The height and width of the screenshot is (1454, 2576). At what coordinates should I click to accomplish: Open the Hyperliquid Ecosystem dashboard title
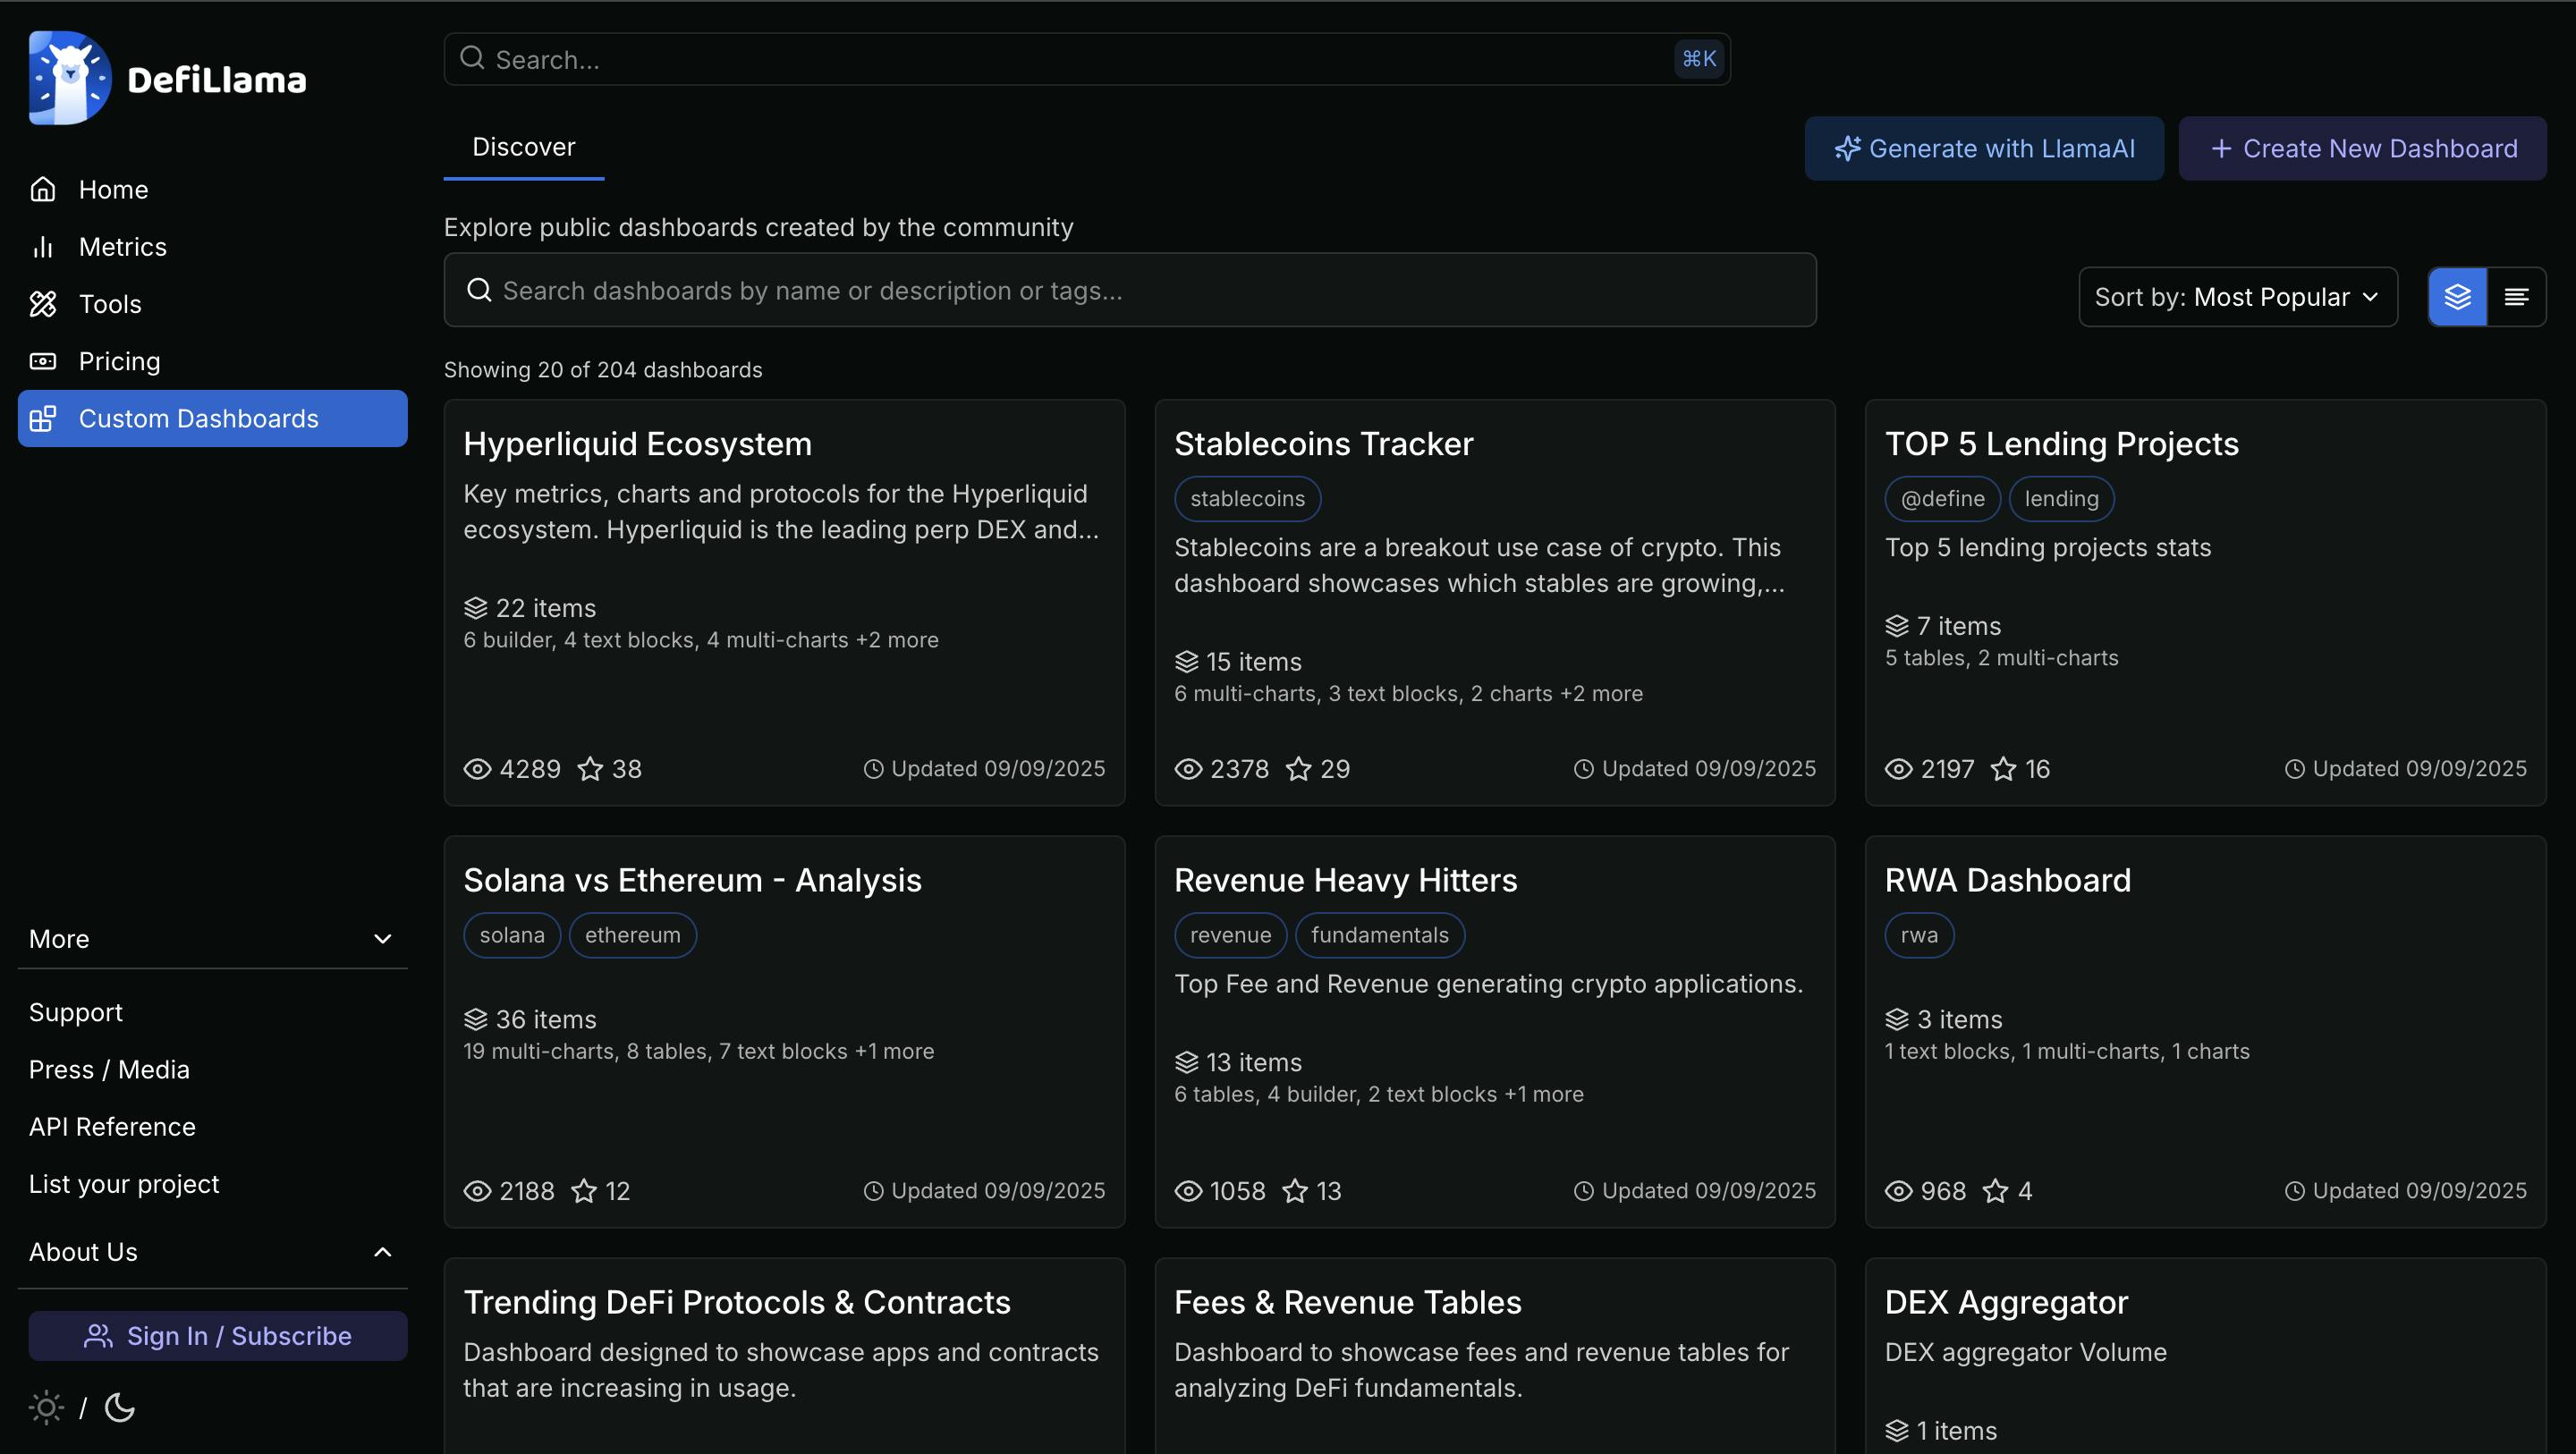click(637, 444)
